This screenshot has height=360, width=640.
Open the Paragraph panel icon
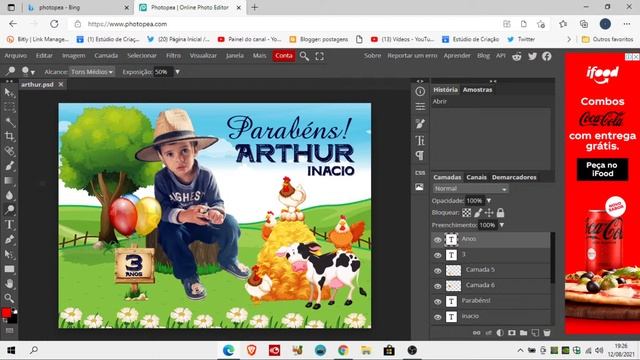coord(420,156)
